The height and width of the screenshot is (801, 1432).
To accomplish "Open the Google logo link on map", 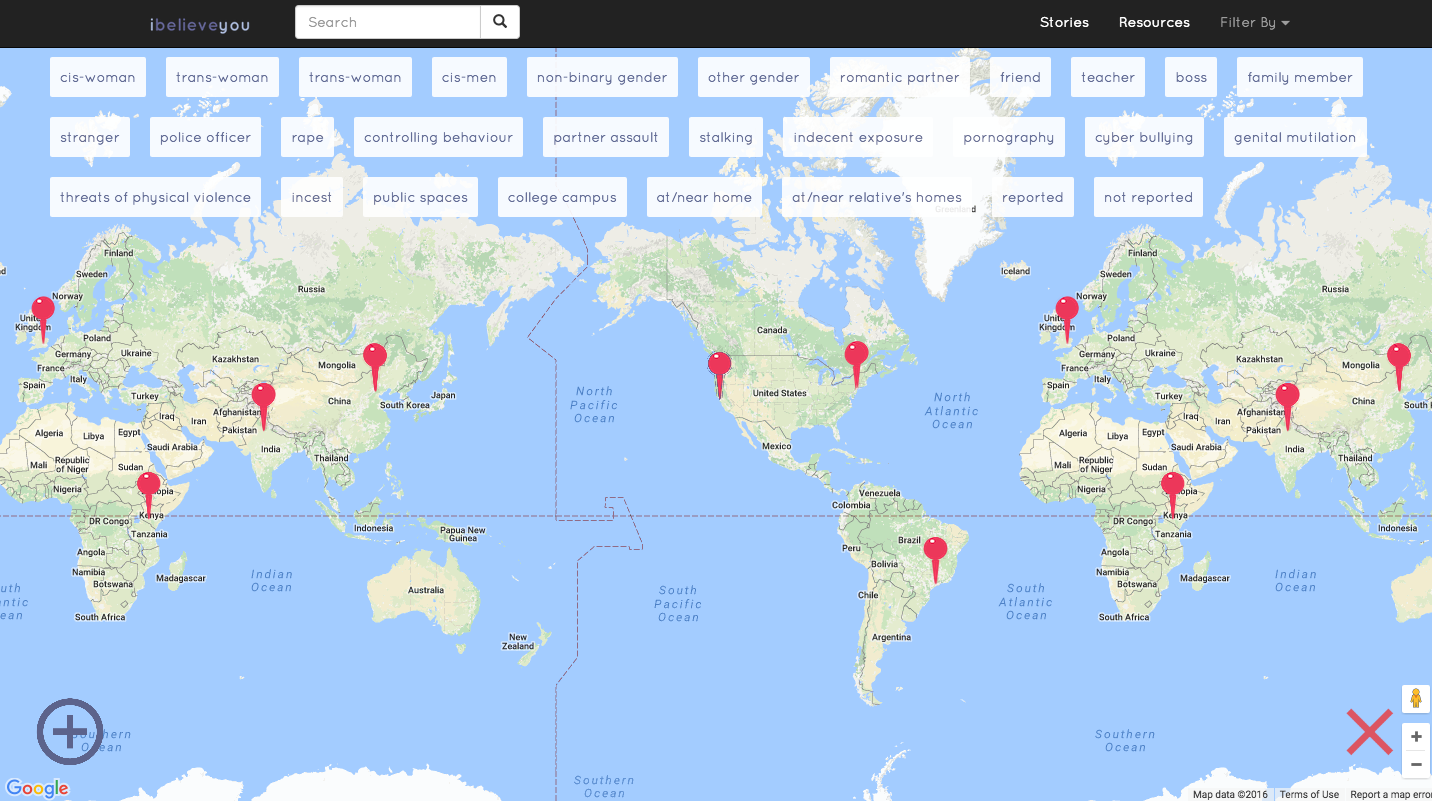I will click(37, 788).
